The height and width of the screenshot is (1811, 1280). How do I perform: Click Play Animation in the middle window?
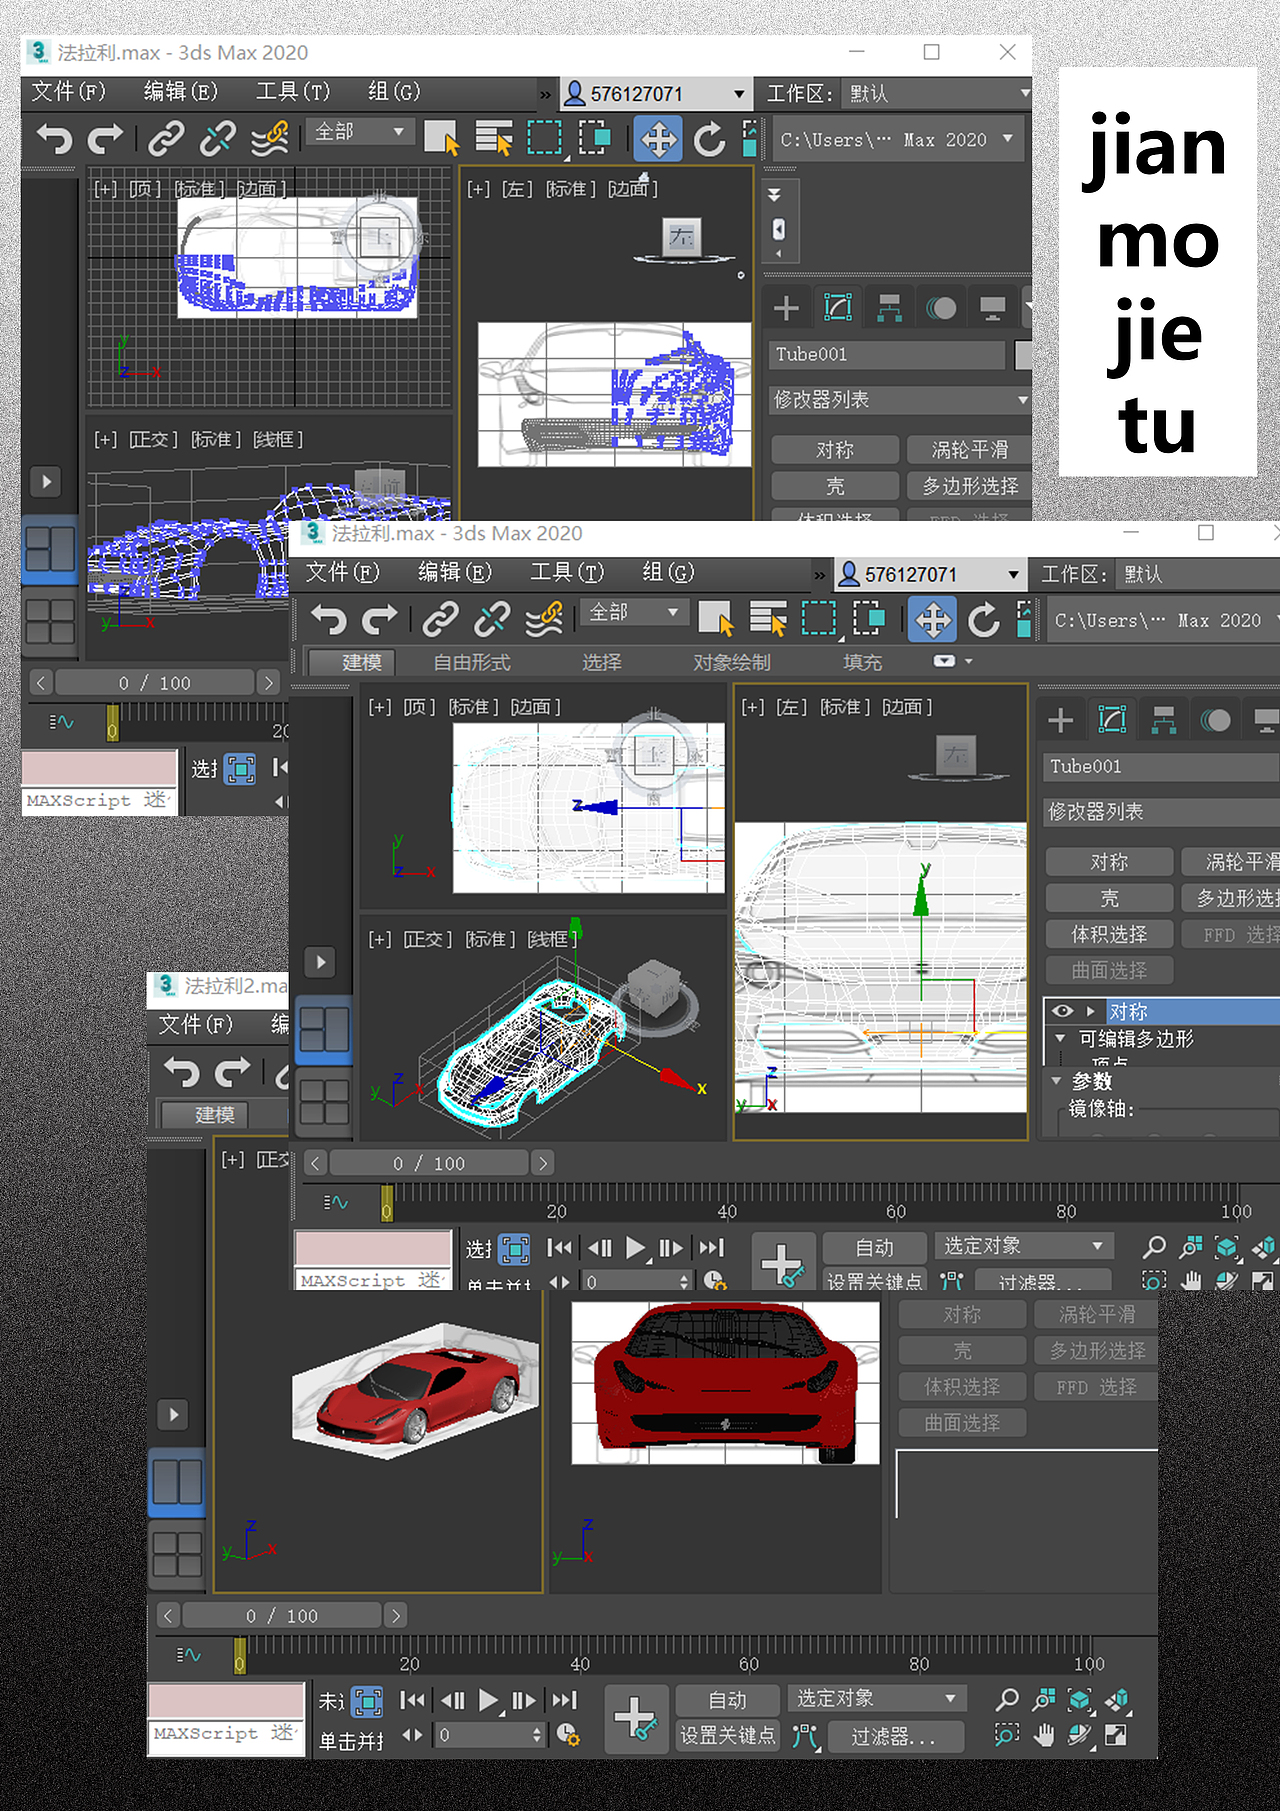point(635,1248)
